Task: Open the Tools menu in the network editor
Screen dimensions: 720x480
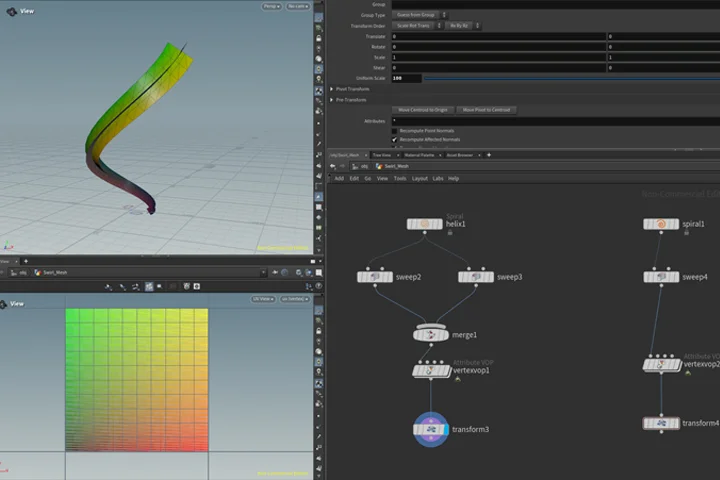Action: point(400,179)
